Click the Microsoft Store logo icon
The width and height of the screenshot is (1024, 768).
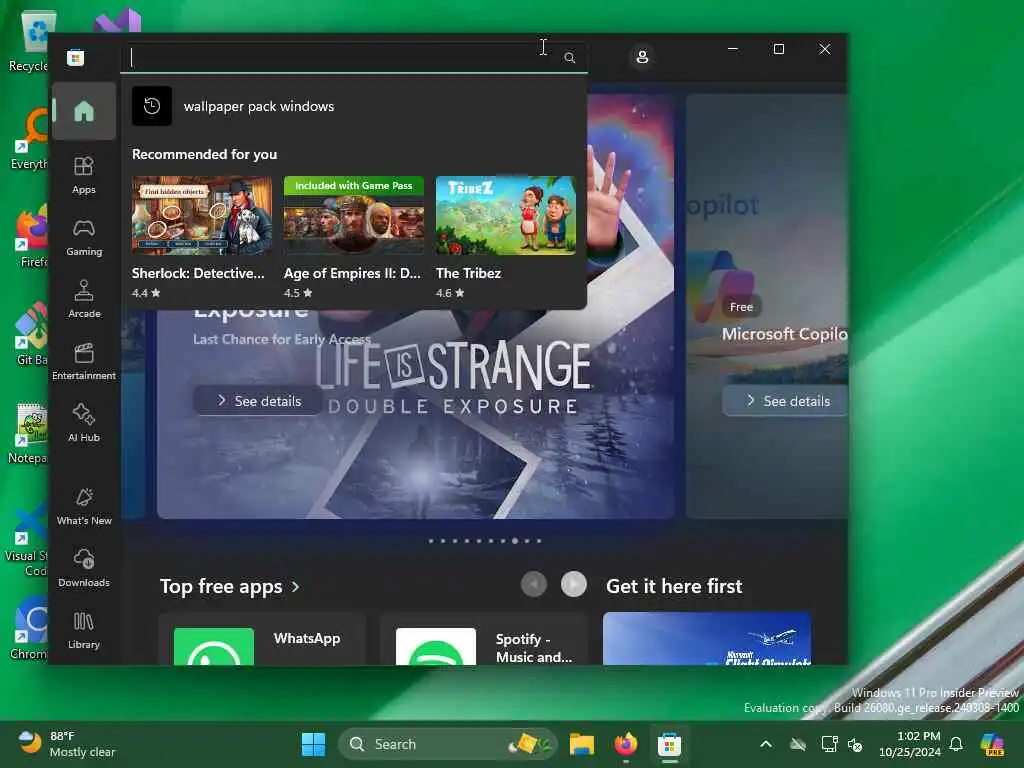[x=76, y=57]
